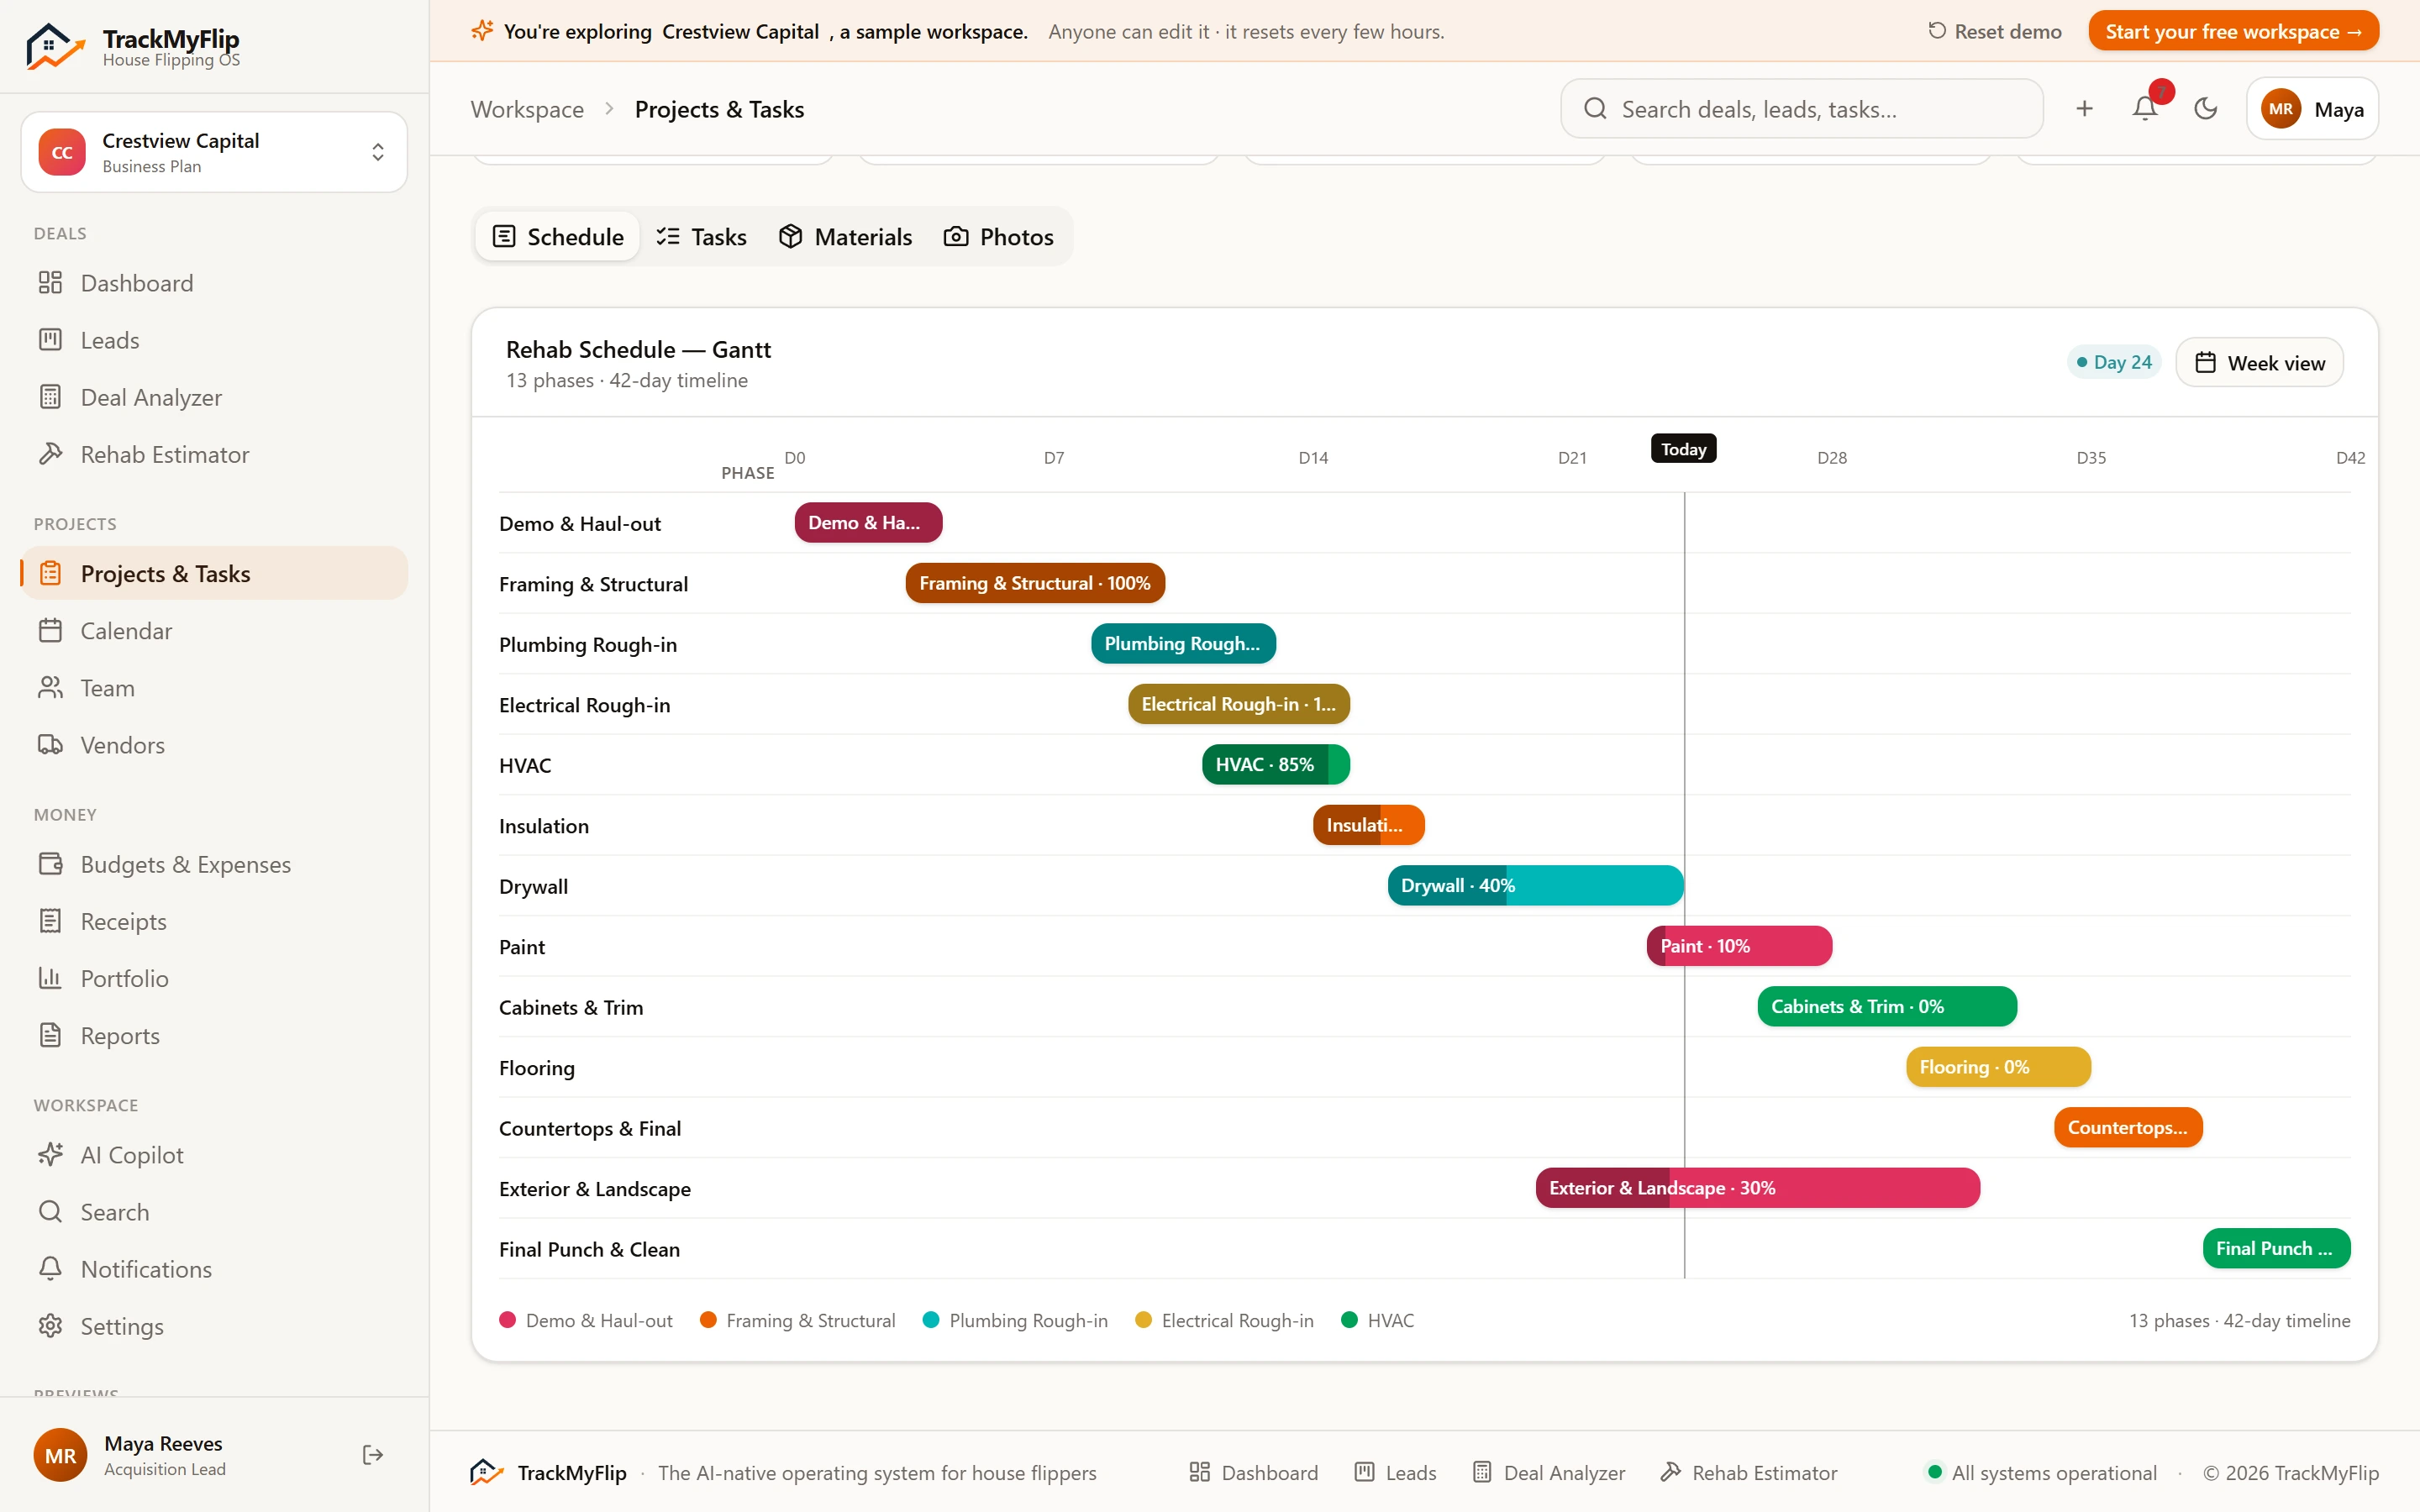The image size is (2420, 1512).
Task: Open Leads in the sidebar
Action: pos(214,340)
